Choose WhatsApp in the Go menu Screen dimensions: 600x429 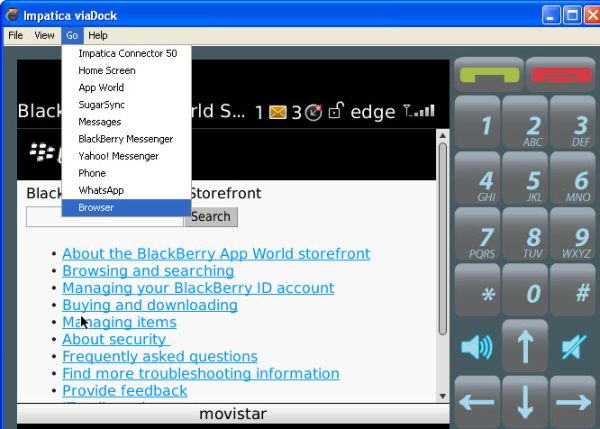[x=100, y=190]
